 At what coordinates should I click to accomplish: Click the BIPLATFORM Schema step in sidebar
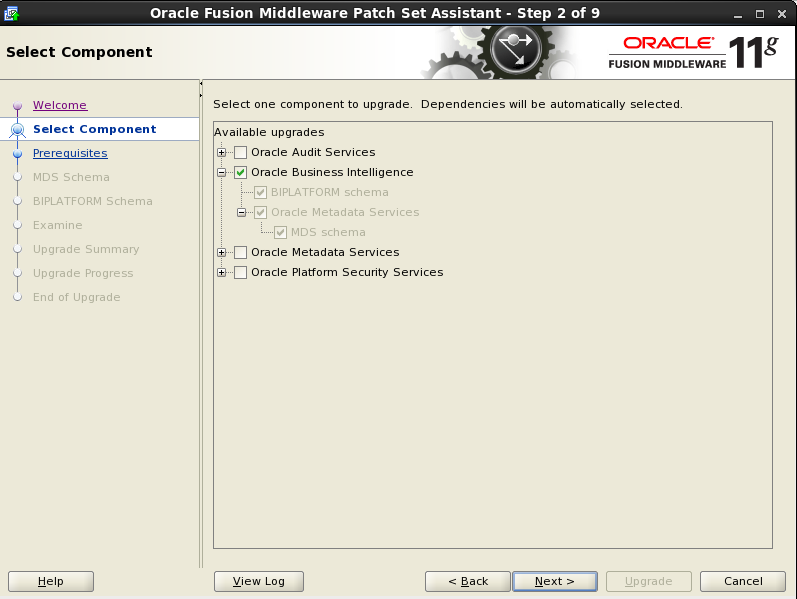coord(93,201)
